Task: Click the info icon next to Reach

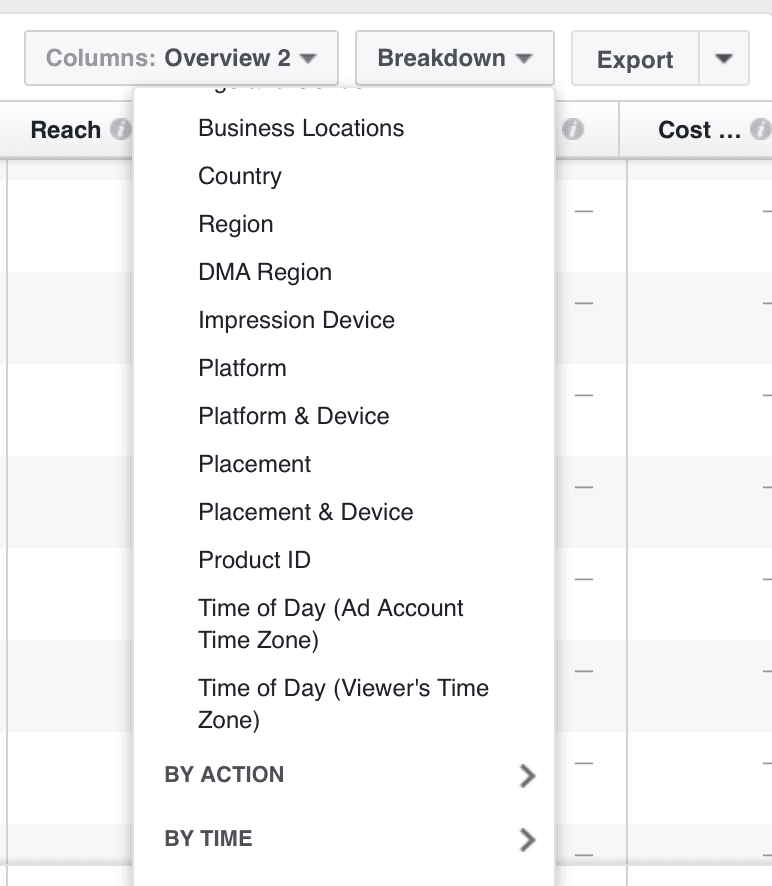Action: (x=121, y=130)
